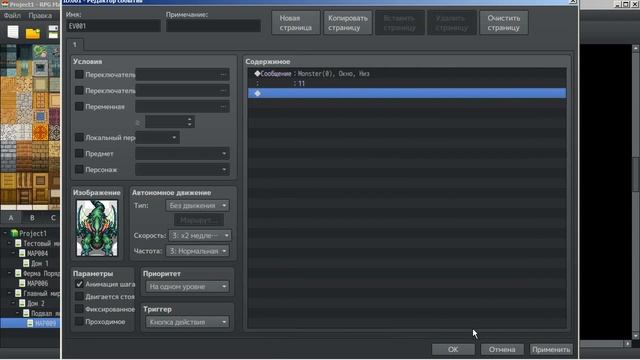Open the Переменная variable selector field

click(182, 107)
